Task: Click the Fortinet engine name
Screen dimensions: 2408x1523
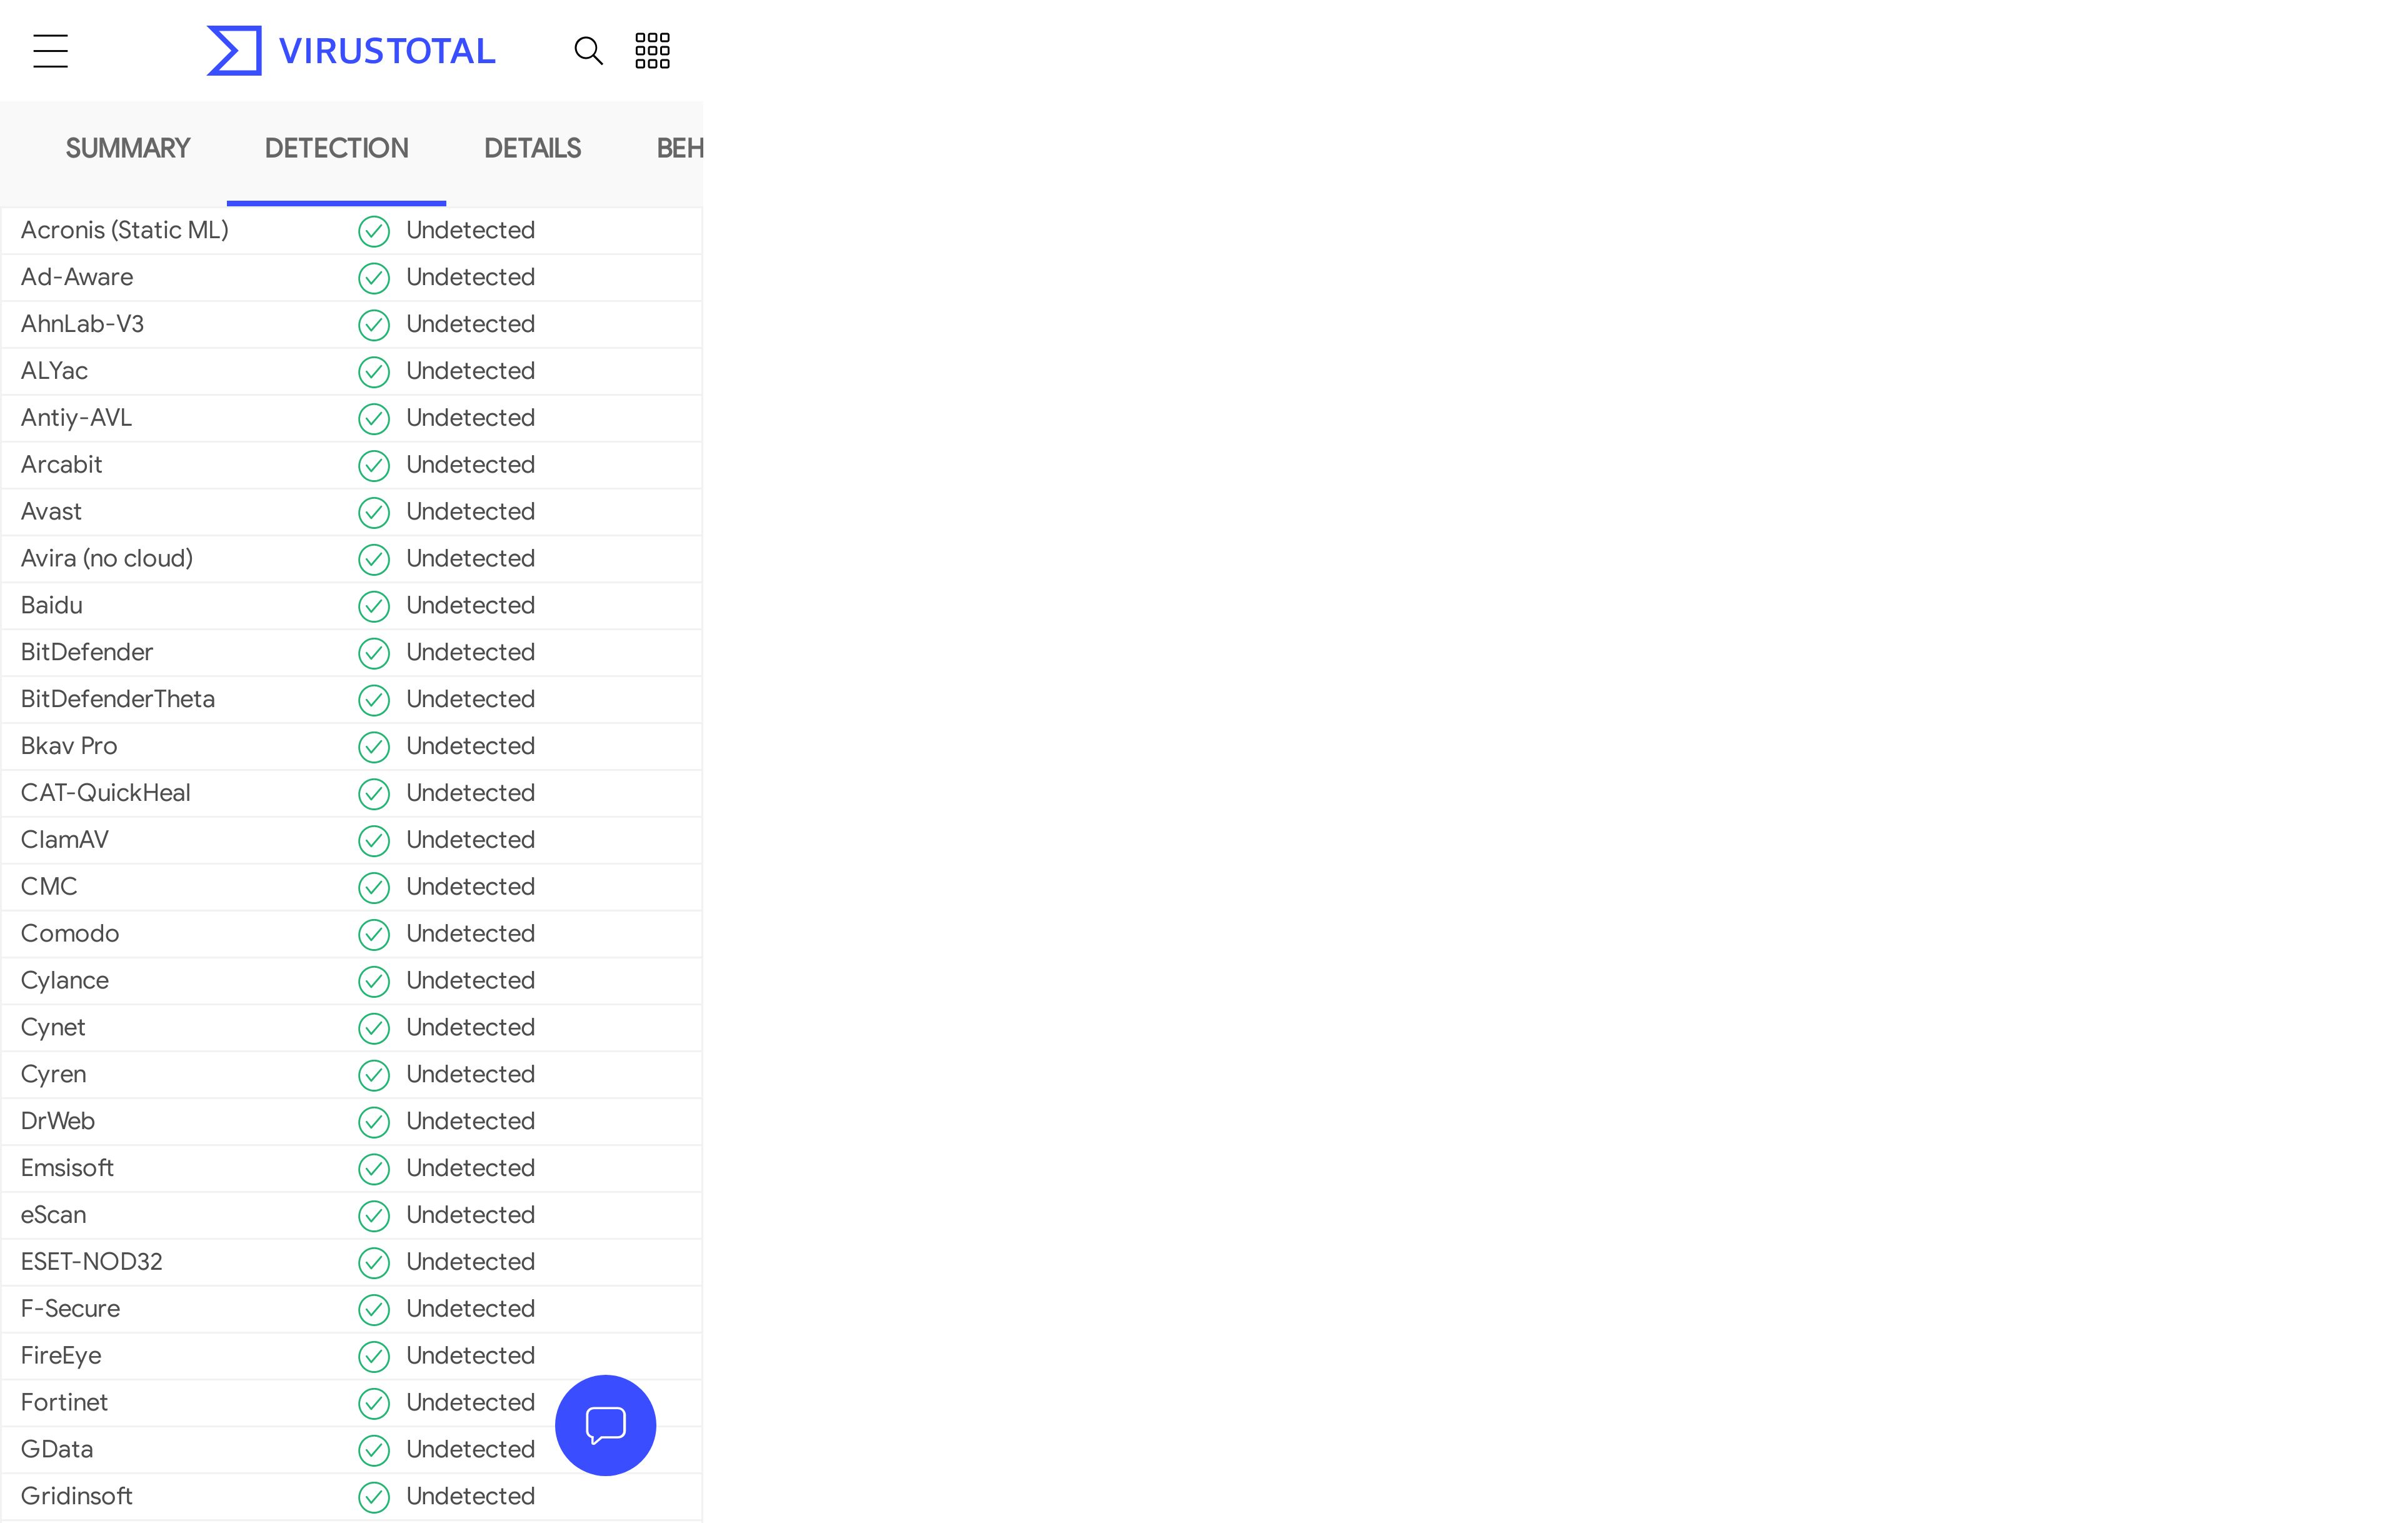Action: click(64, 1402)
